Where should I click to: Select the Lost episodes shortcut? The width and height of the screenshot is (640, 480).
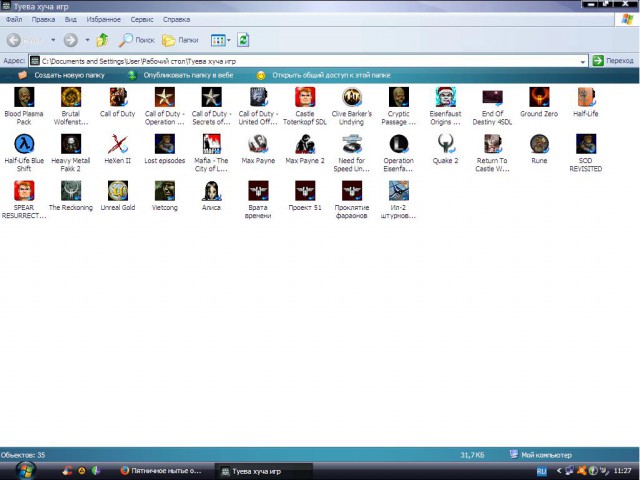click(164, 144)
